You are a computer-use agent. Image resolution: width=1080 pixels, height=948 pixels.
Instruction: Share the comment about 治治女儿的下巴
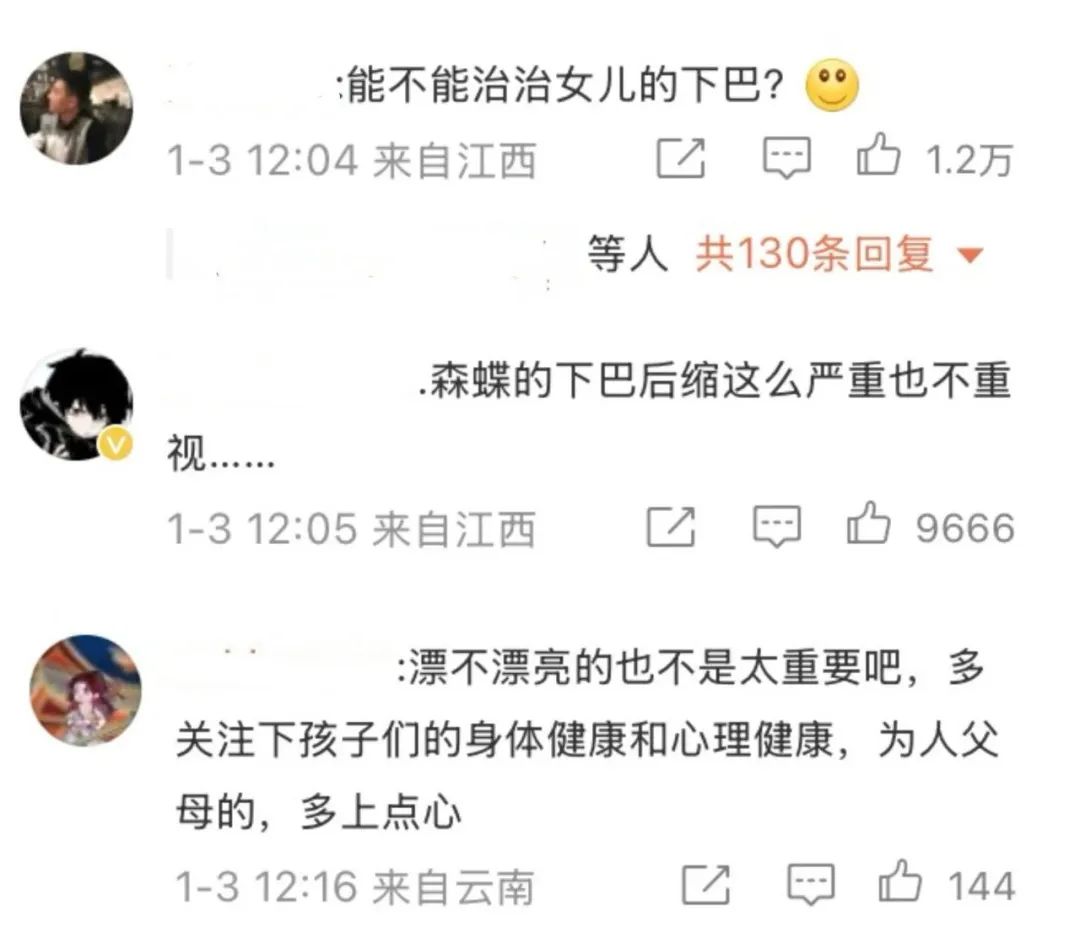(x=681, y=158)
